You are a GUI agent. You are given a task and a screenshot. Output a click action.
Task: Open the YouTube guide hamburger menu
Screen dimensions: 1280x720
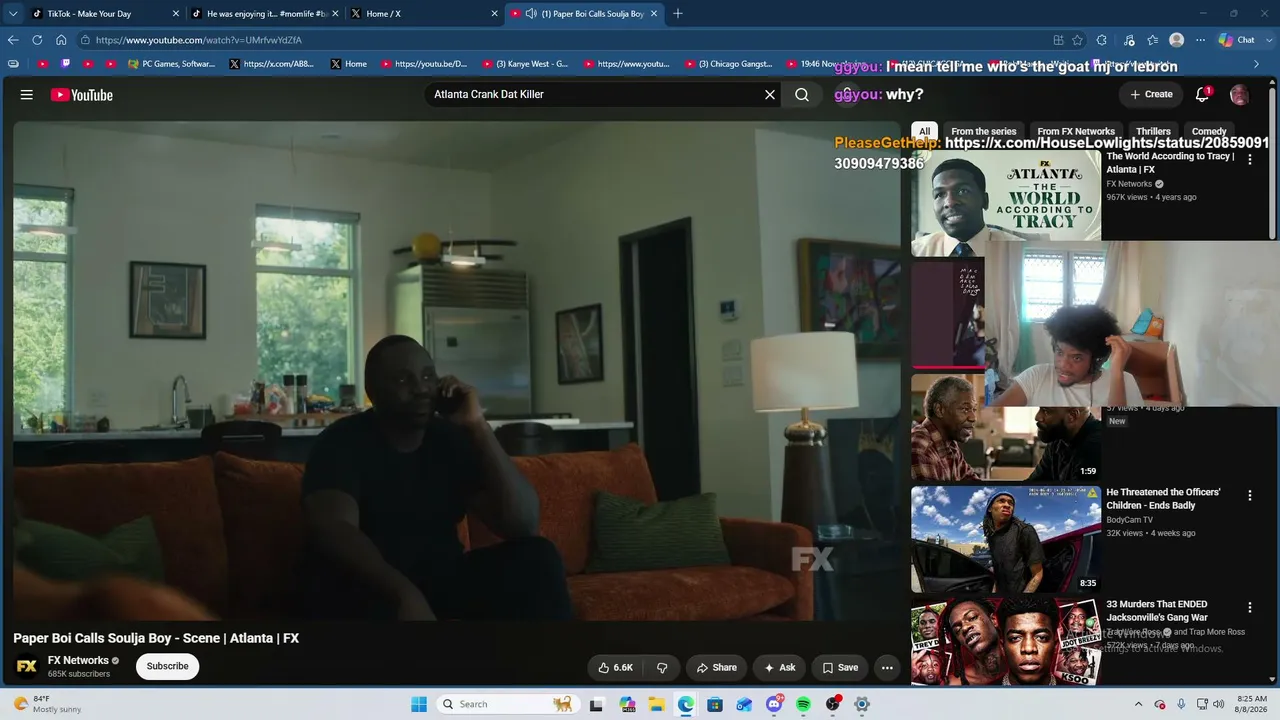pos(27,95)
